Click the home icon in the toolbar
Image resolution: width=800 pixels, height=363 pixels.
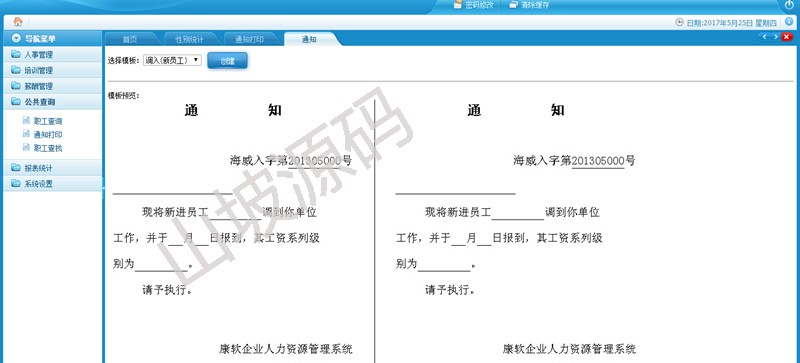[x=18, y=21]
